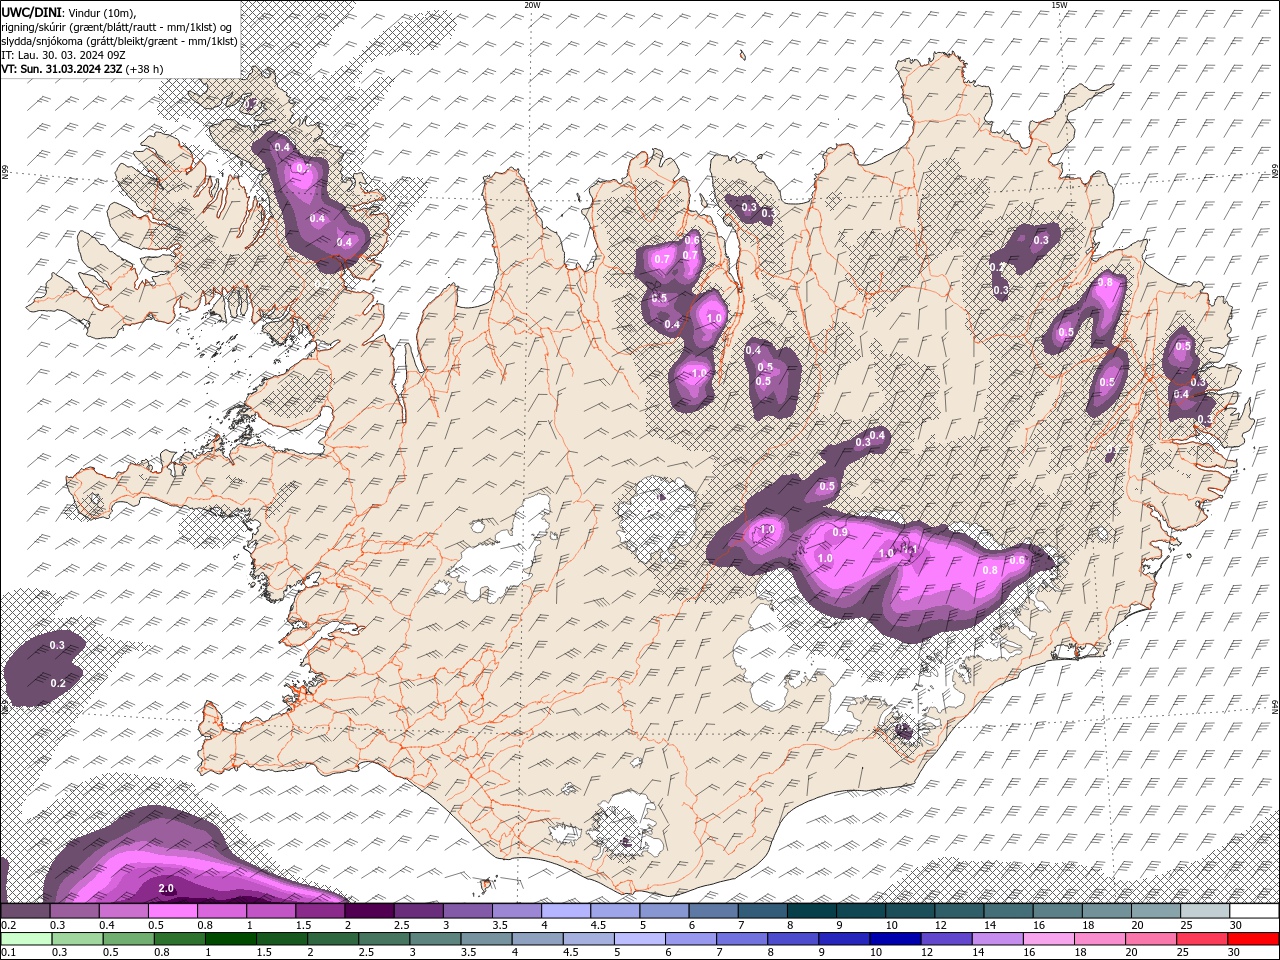Pick the 1 swatch in the purple snow scale
The image size is (1280, 960).
(270, 911)
